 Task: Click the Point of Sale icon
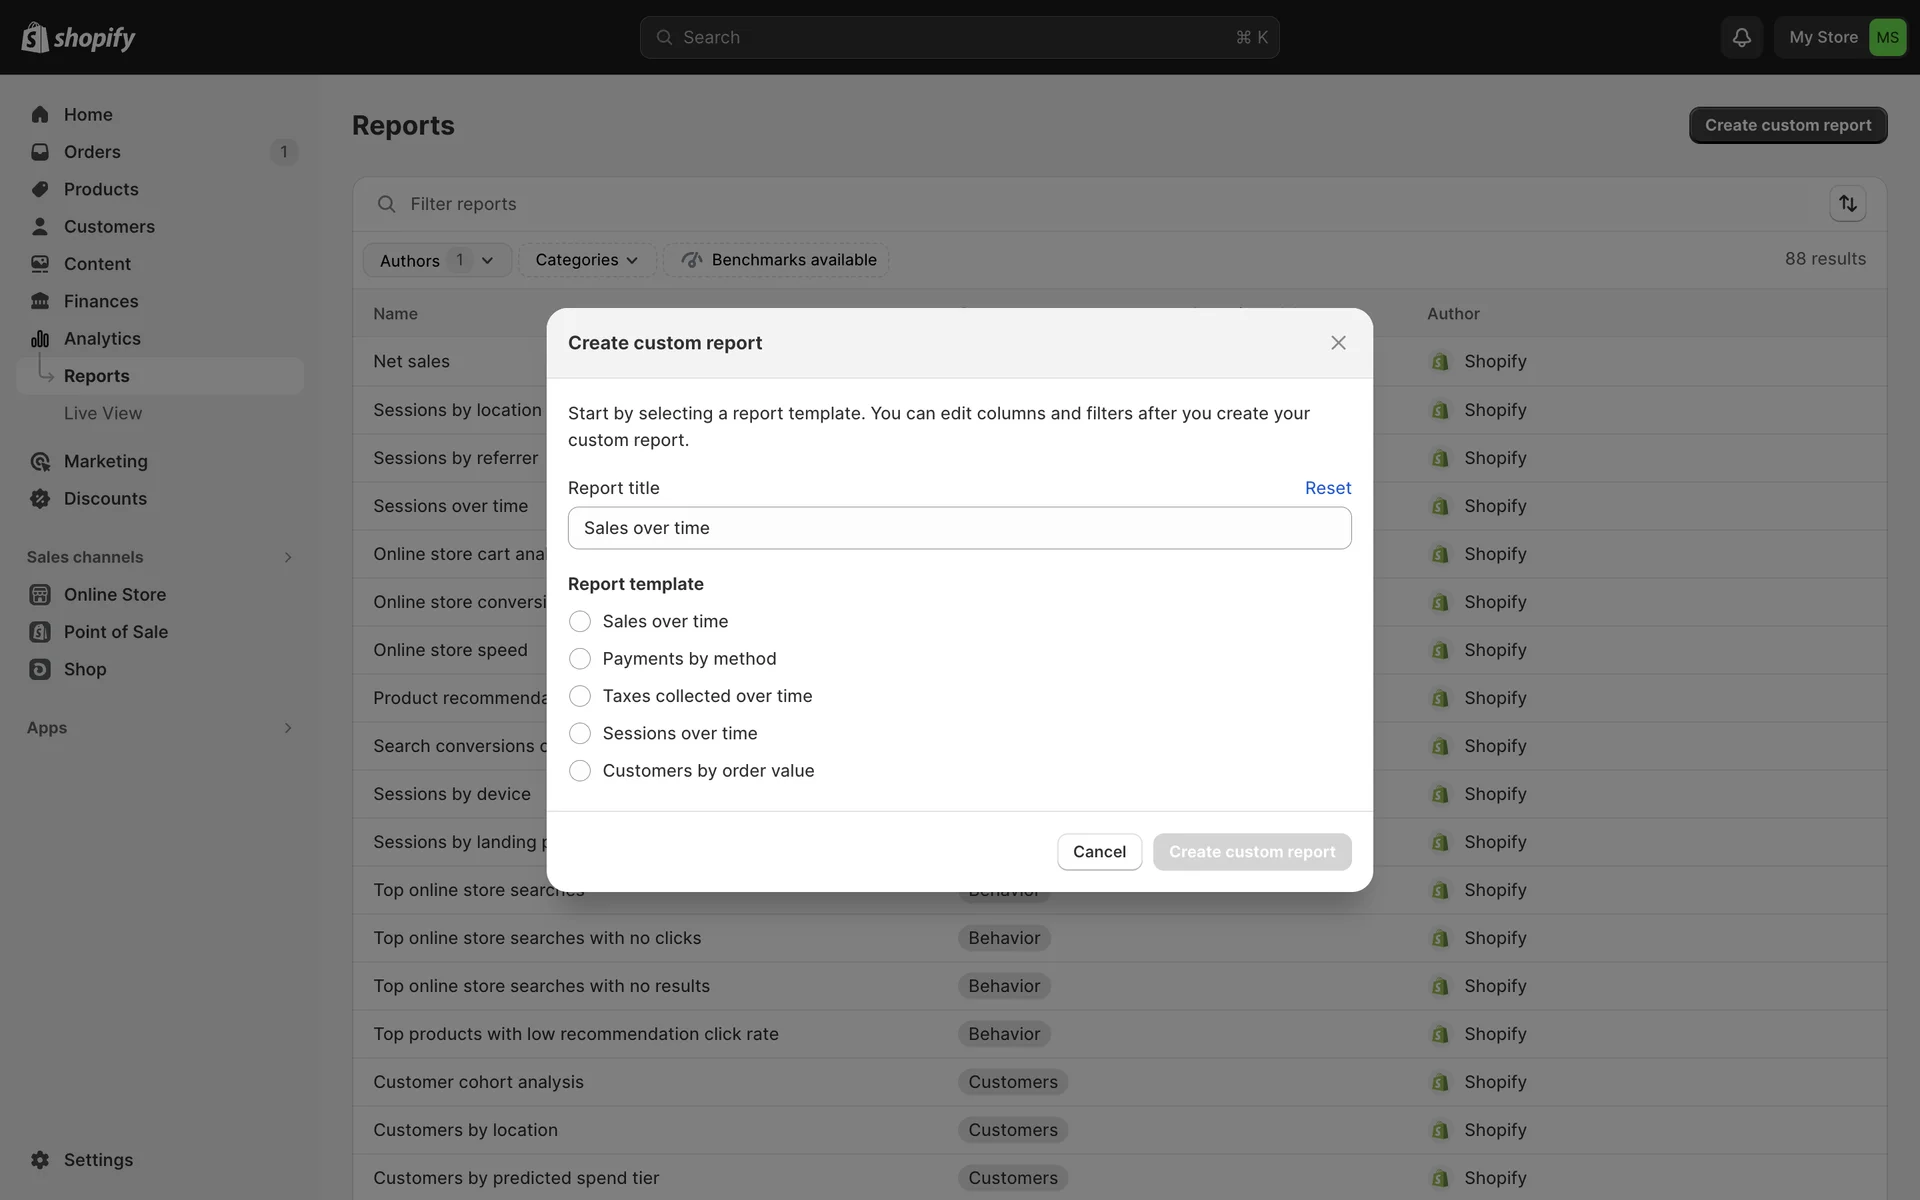tap(40, 632)
